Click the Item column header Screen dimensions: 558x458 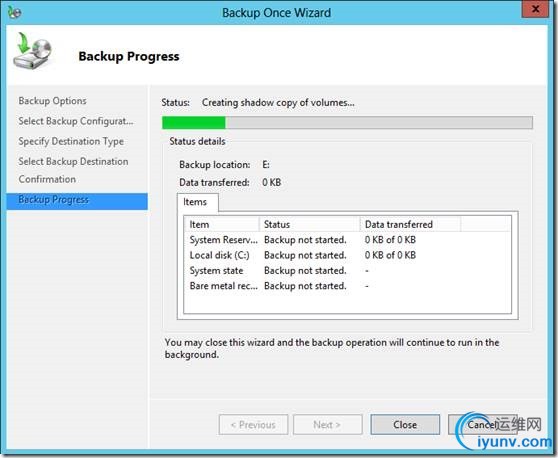[222, 224]
